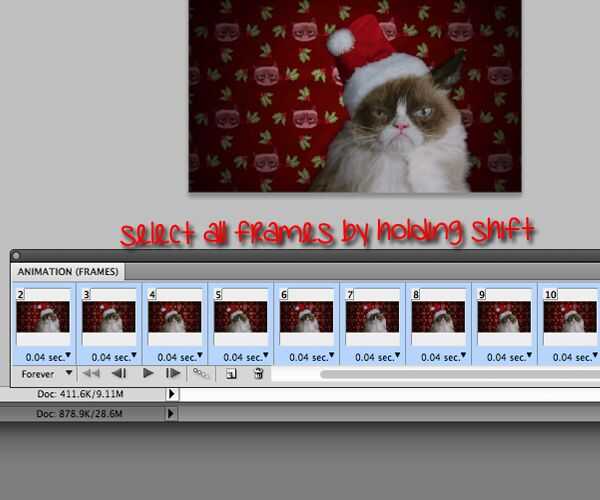Select frame 8 thumbnail
The image size is (600, 500).
(438, 317)
